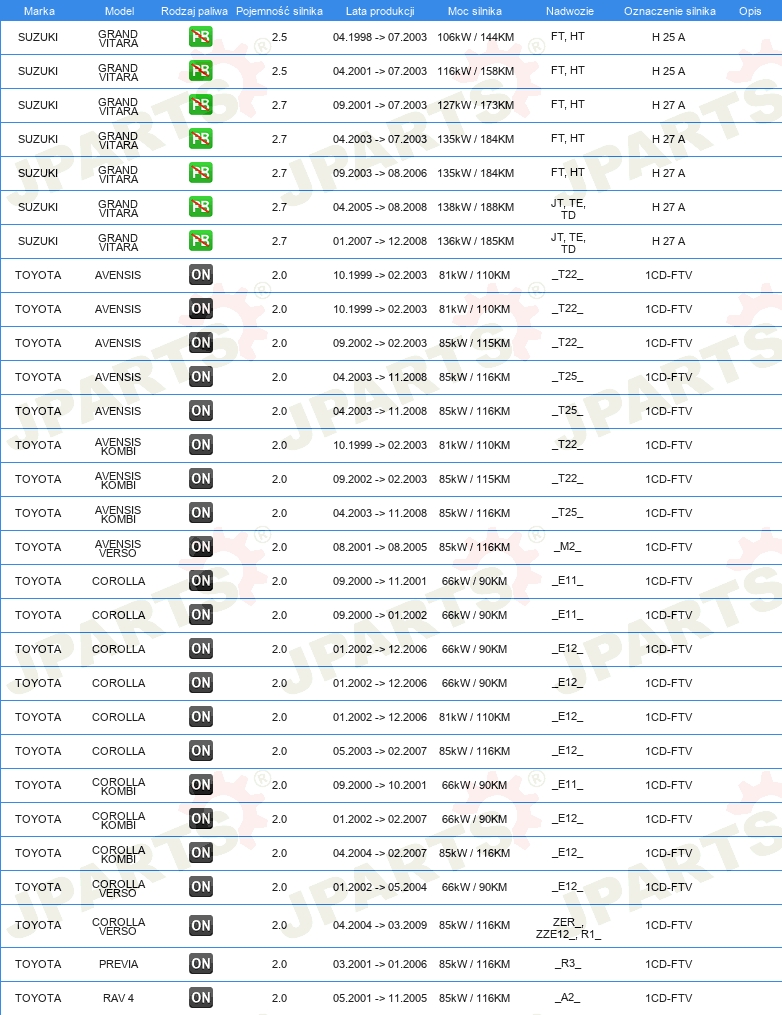
Task: Select 1CD-FTV engine code in Previa row
Action: click(669, 964)
